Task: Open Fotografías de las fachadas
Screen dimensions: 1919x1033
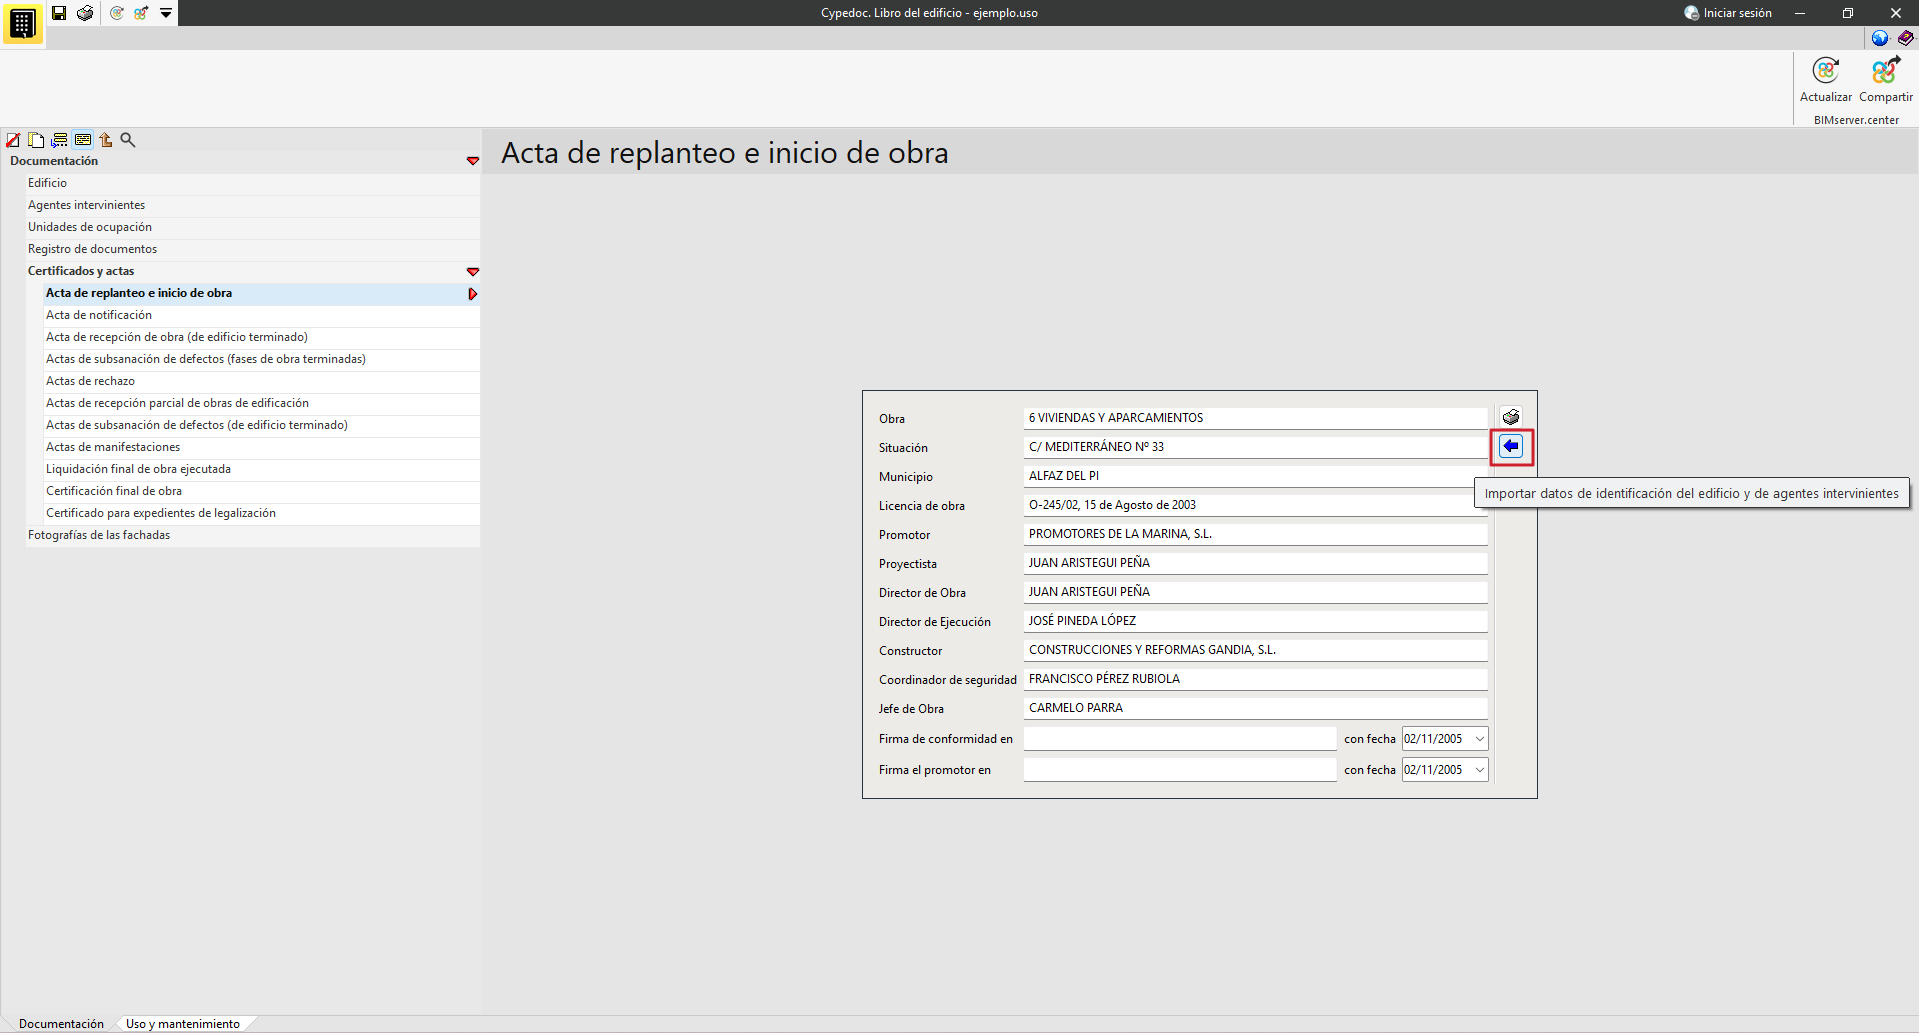Action: coord(254,535)
